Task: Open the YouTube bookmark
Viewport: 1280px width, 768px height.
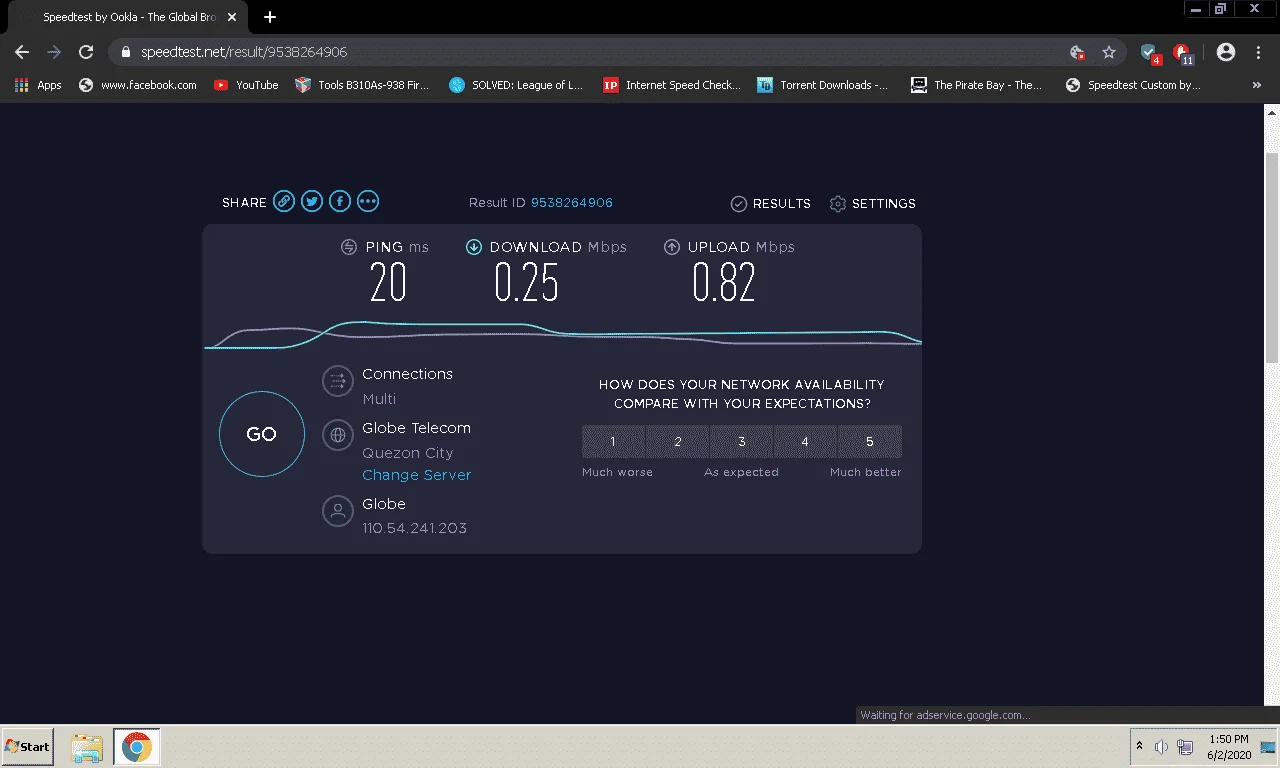Action: click(x=246, y=85)
